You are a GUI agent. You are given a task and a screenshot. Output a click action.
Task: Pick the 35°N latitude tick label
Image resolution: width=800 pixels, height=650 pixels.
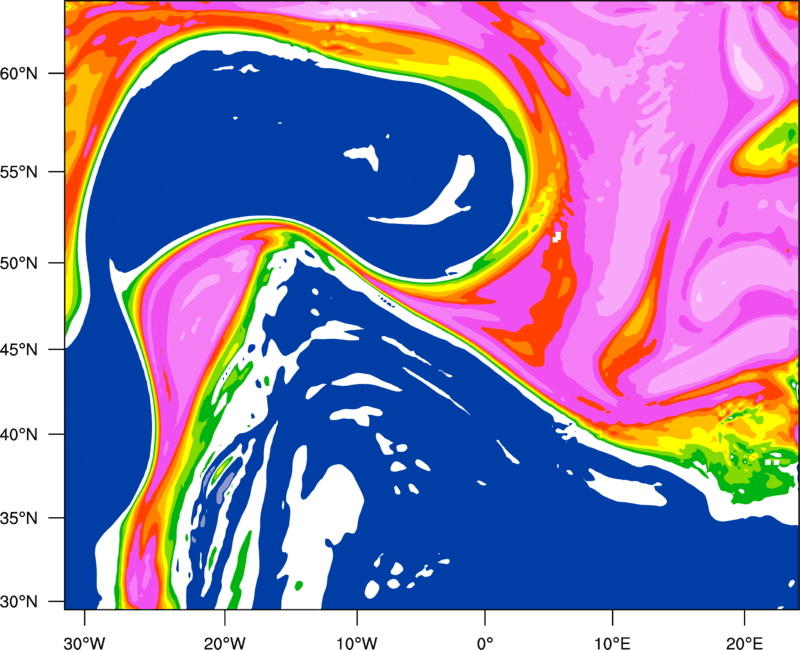(x=19, y=518)
